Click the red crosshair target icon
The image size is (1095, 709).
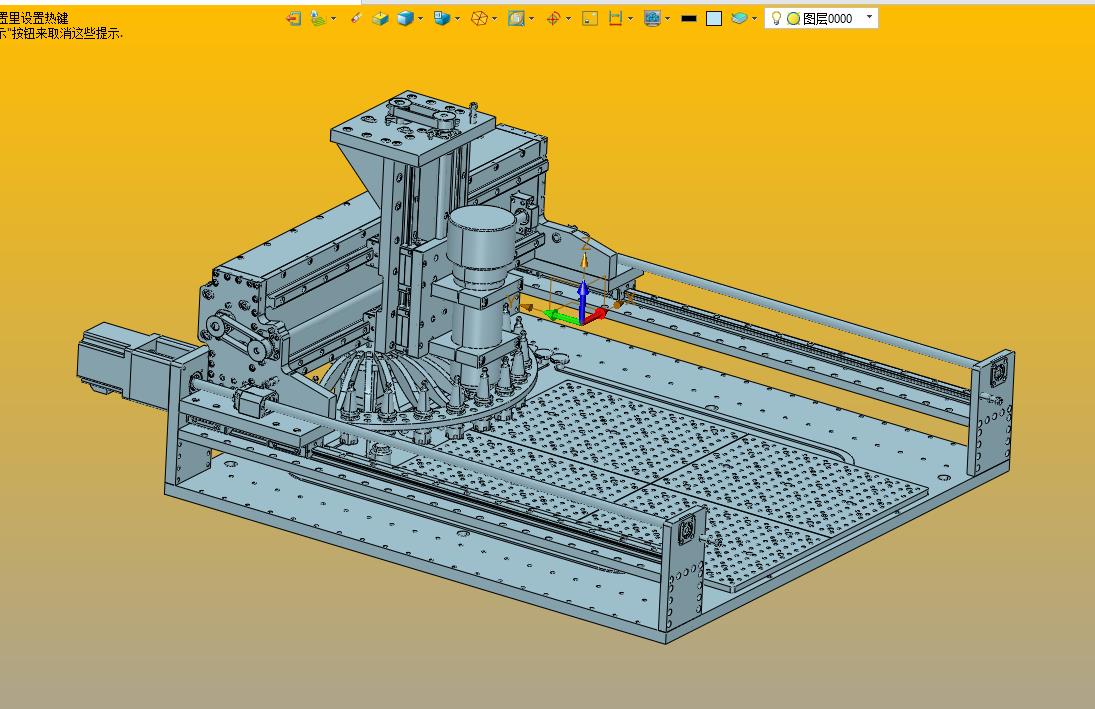point(553,19)
